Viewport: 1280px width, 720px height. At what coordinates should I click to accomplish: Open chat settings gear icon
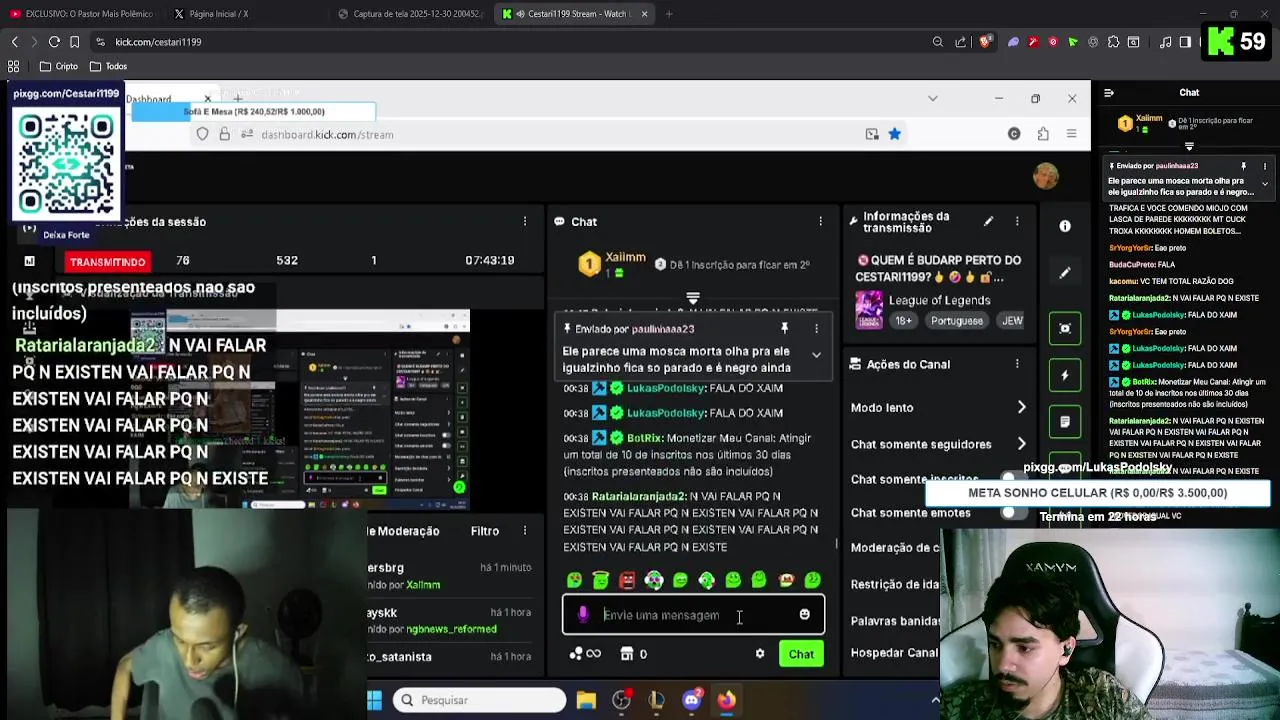coord(760,654)
